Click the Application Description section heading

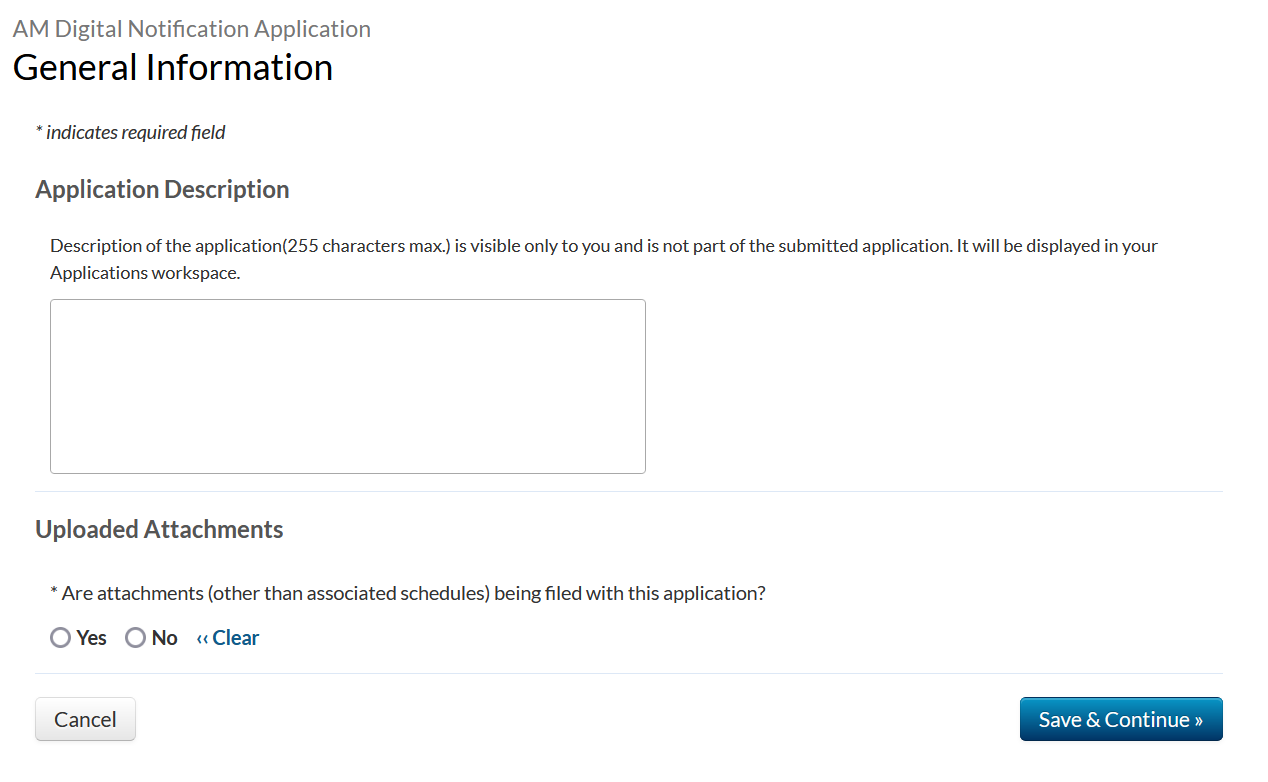(x=162, y=189)
